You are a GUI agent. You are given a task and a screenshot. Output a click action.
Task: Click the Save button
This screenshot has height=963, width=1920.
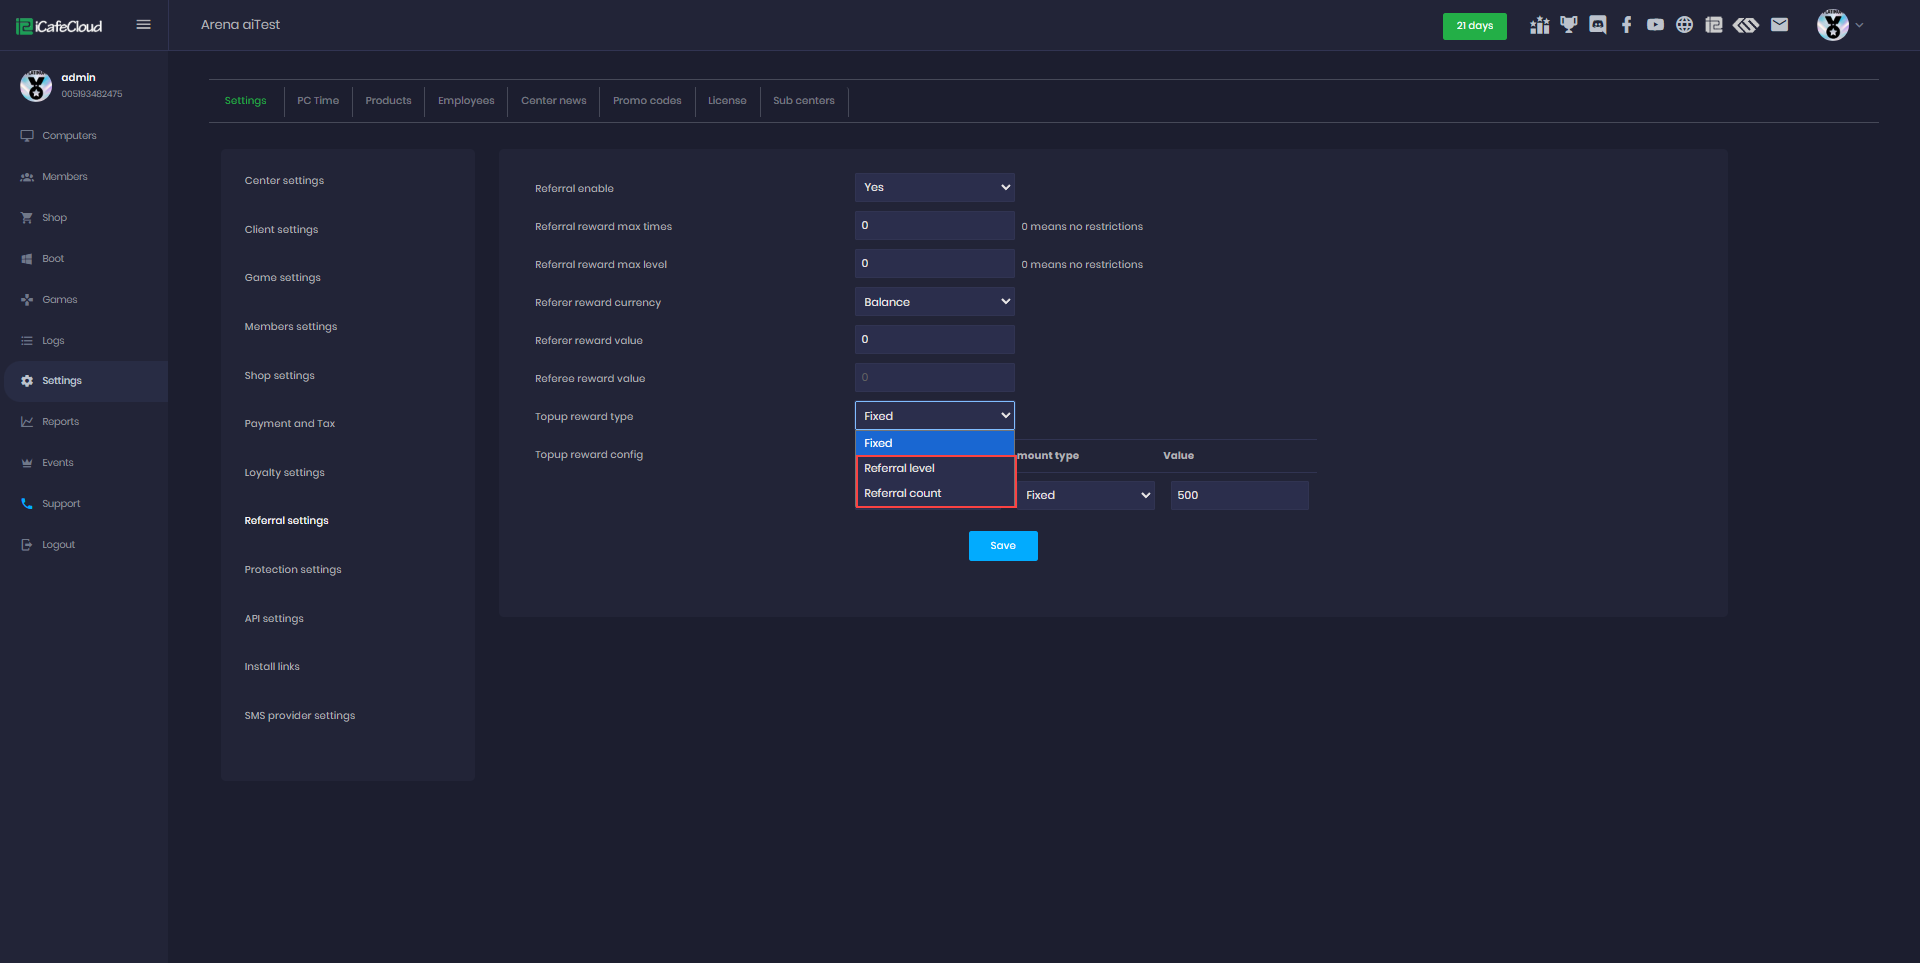click(x=1002, y=546)
